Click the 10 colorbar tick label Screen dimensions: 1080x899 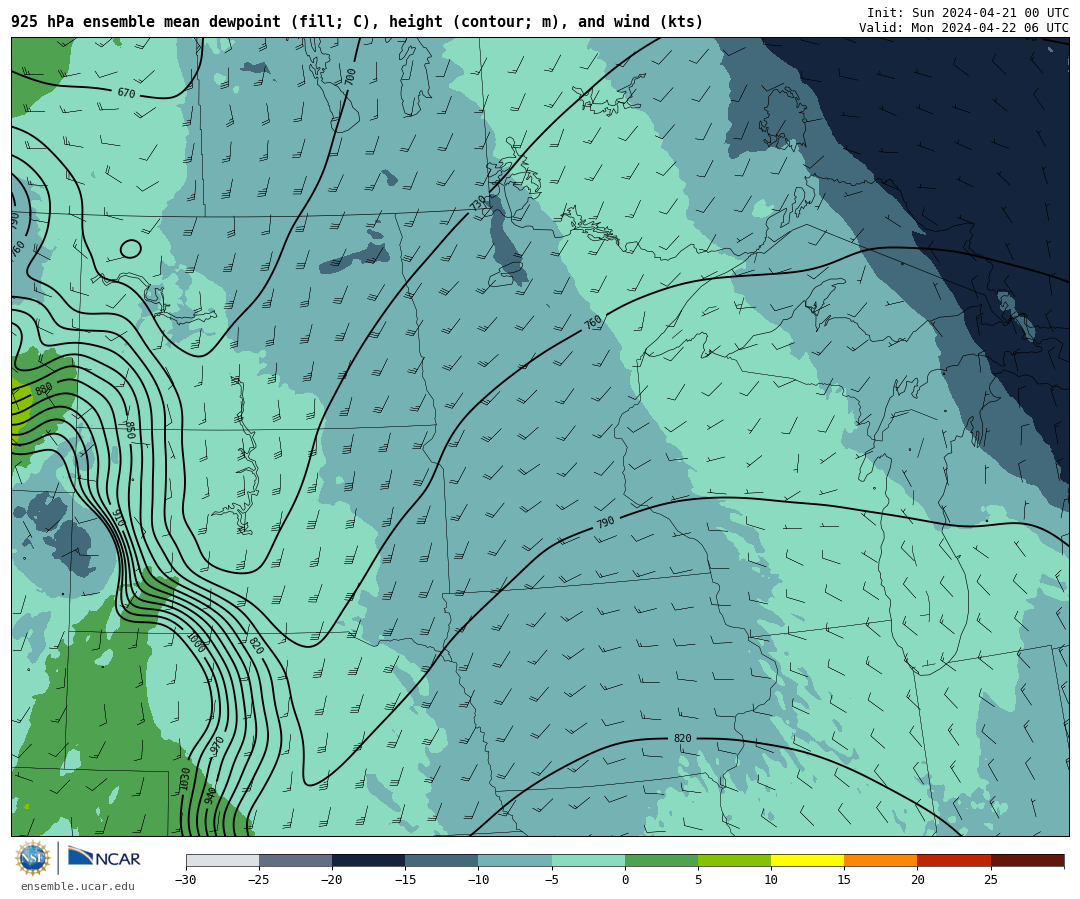(x=771, y=880)
